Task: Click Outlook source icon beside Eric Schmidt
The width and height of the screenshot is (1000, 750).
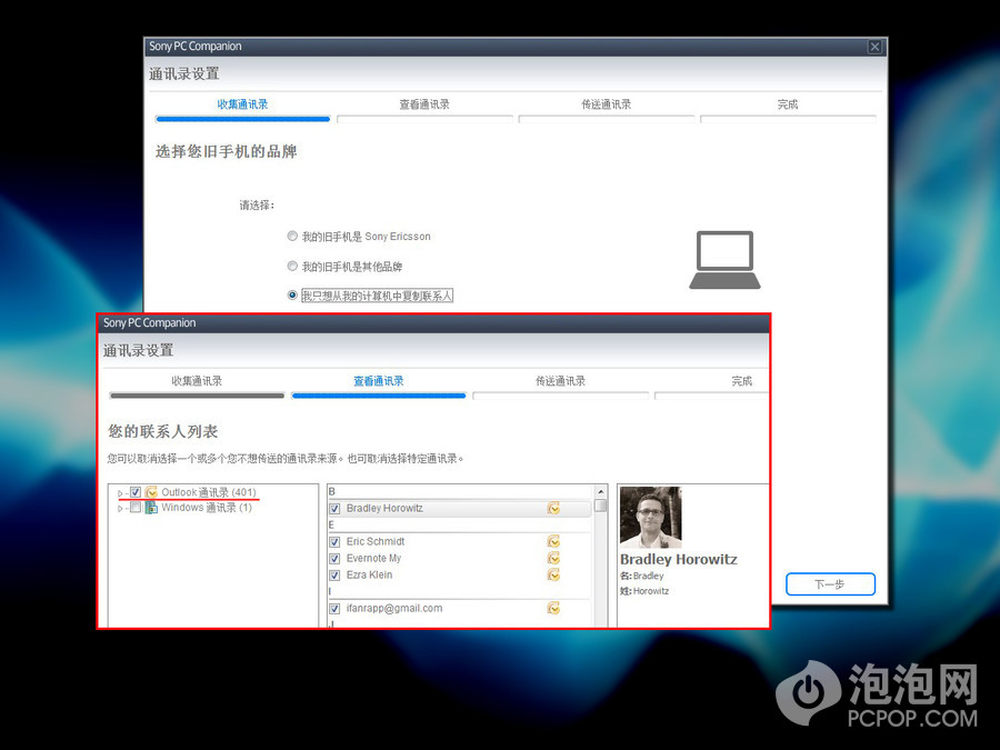Action: [x=554, y=541]
